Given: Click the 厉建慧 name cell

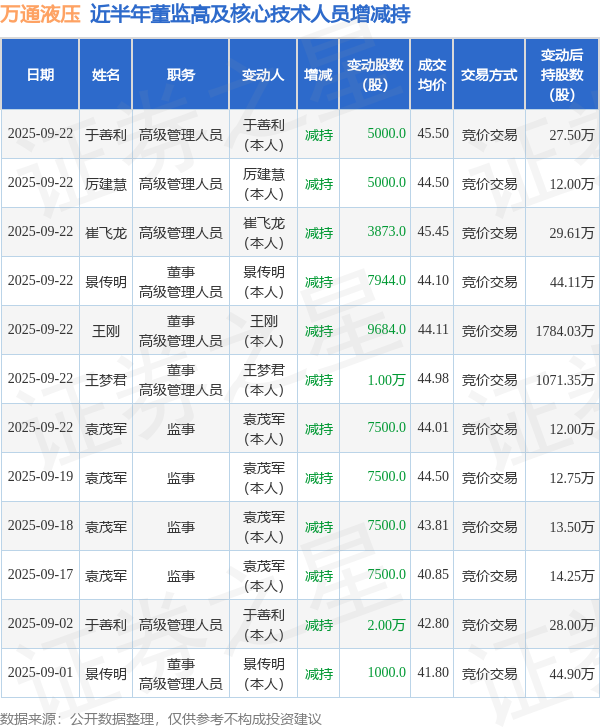Looking at the screenshot, I should click(x=106, y=184).
